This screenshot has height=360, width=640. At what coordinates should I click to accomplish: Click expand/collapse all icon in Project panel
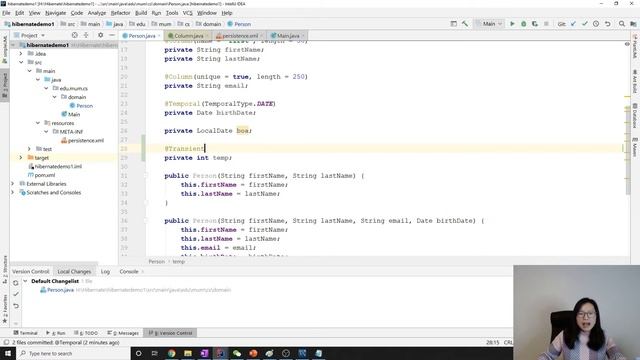[x=86, y=36]
